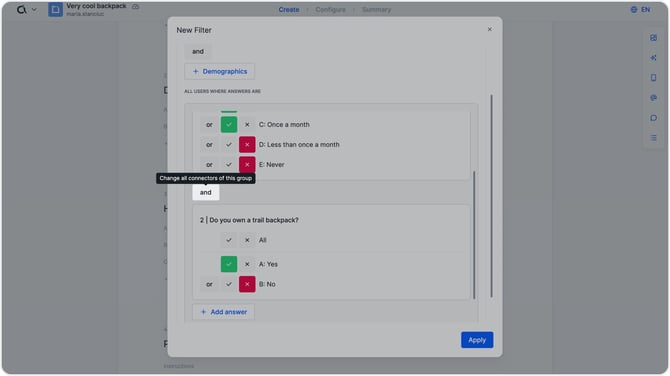Toggle green include check for A: Yes
Image resolution: width=670 pixels, height=376 pixels.
229,264
